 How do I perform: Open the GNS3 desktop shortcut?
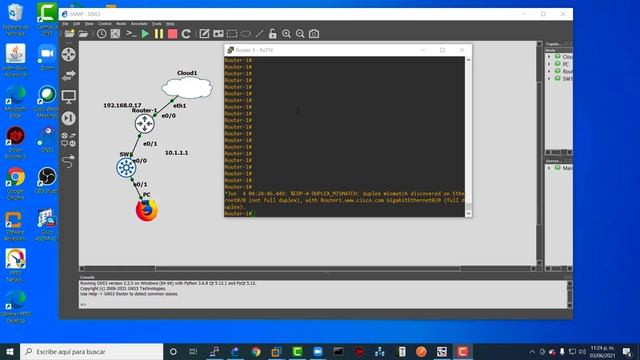47,140
